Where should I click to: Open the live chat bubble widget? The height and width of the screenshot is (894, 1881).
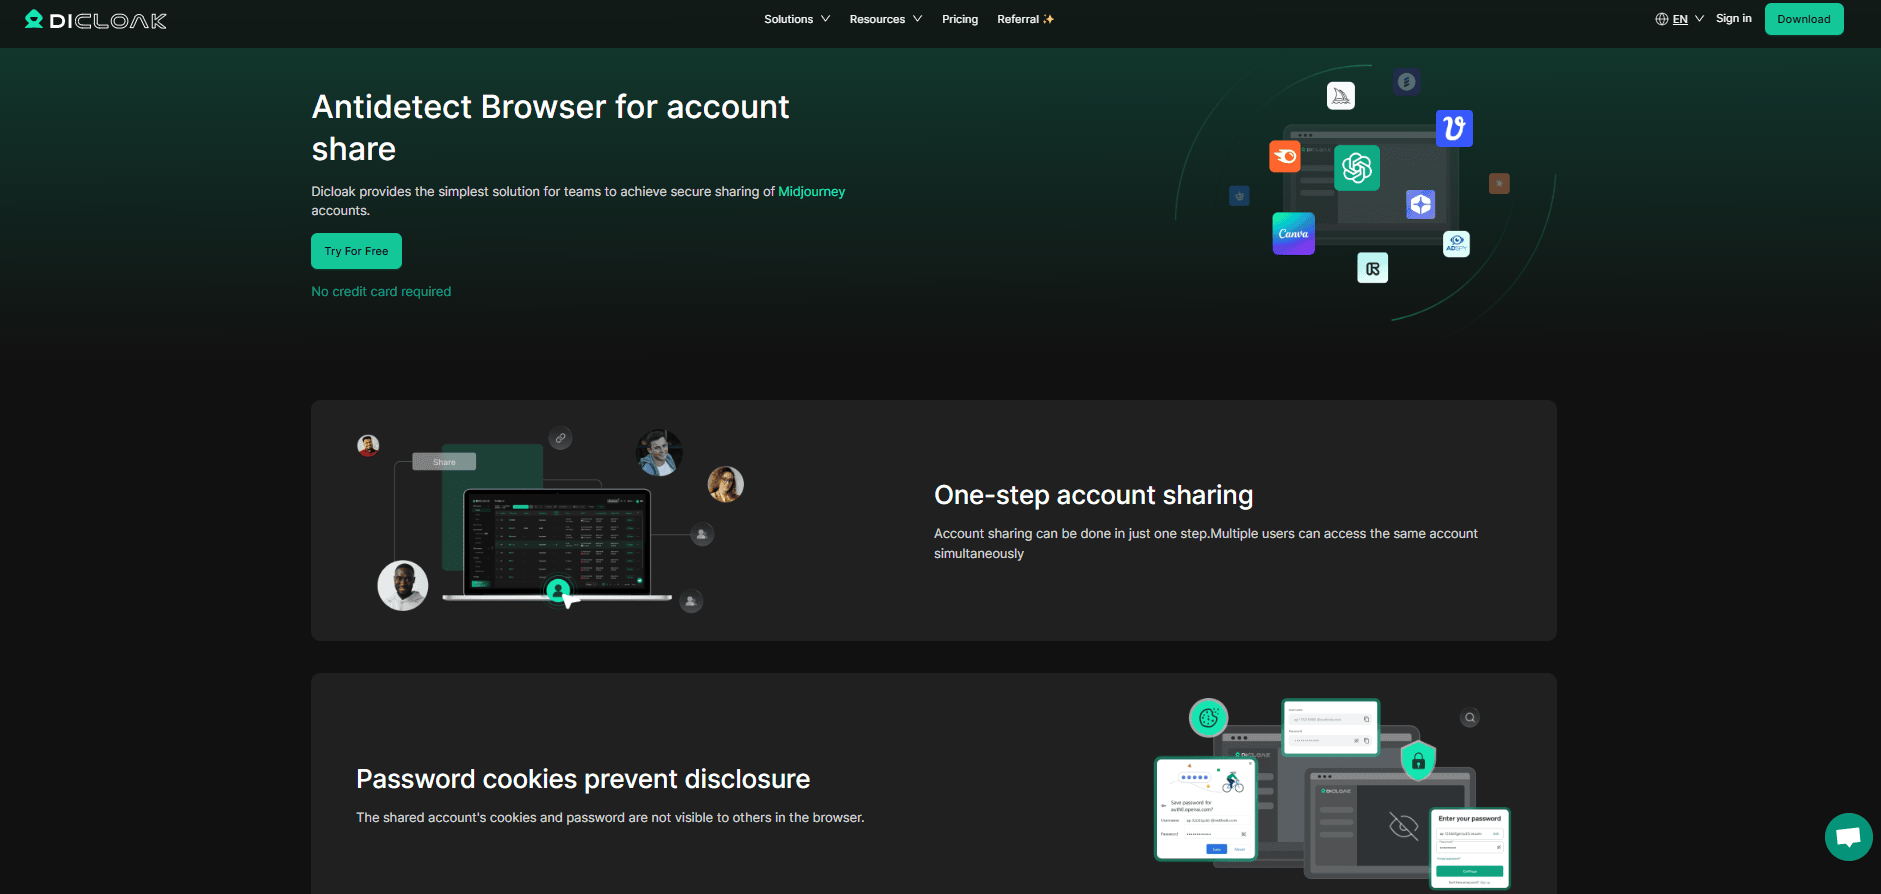1849,837
